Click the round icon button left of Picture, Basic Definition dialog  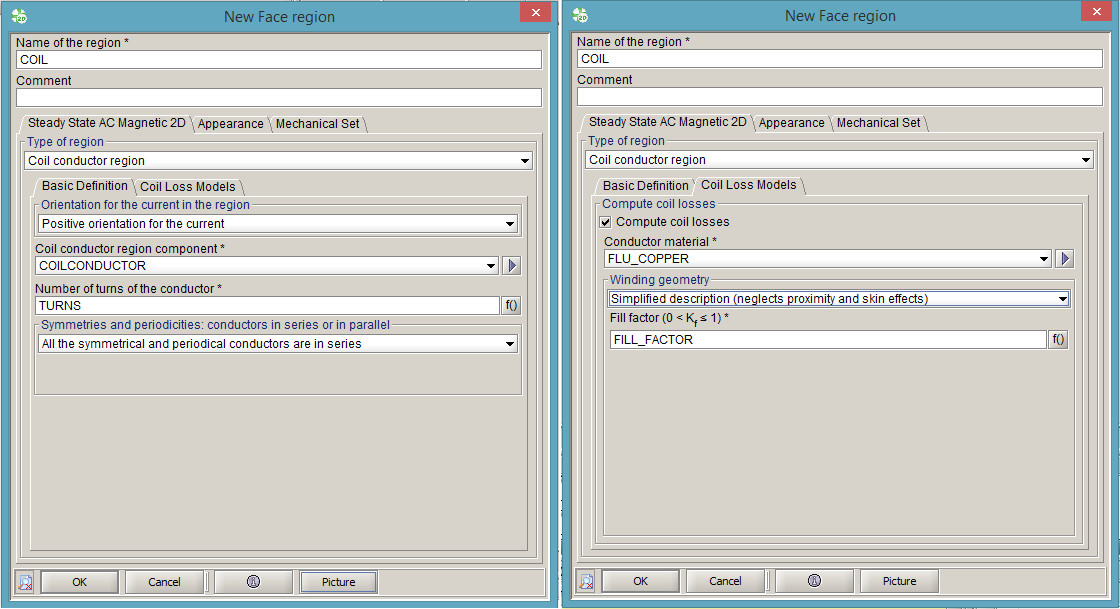pos(253,582)
